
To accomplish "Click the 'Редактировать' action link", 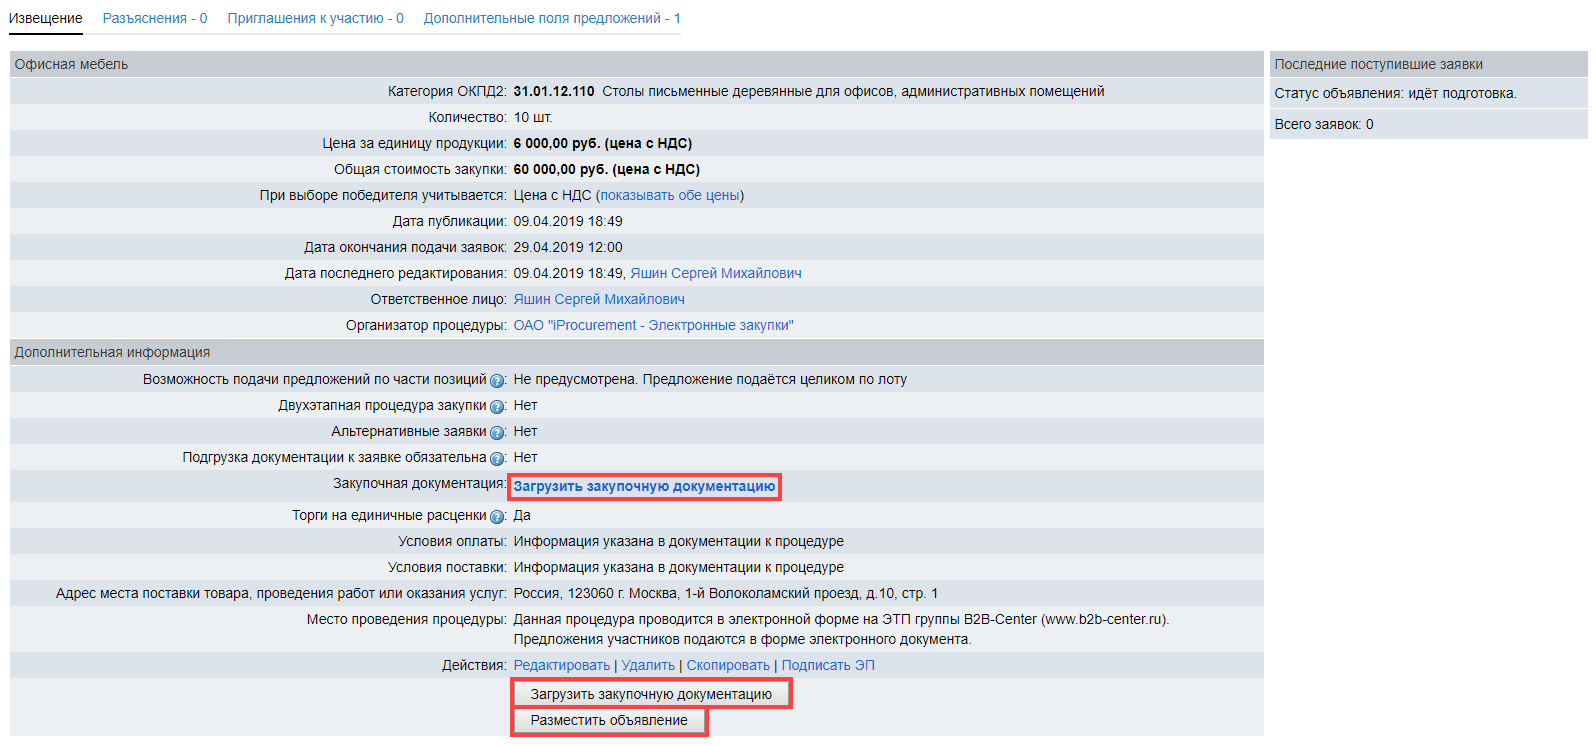I will [x=561, y=665].
